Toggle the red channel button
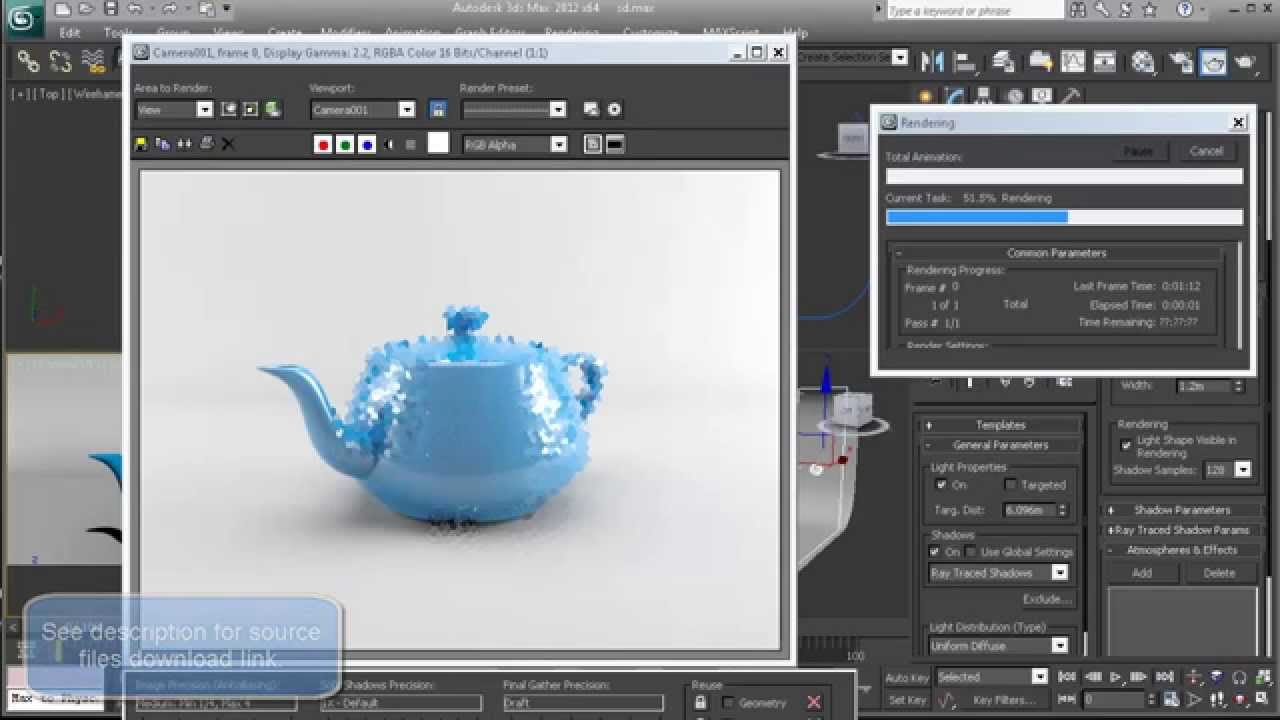This screenshot has height=720, width=1280. coord(323,144)
